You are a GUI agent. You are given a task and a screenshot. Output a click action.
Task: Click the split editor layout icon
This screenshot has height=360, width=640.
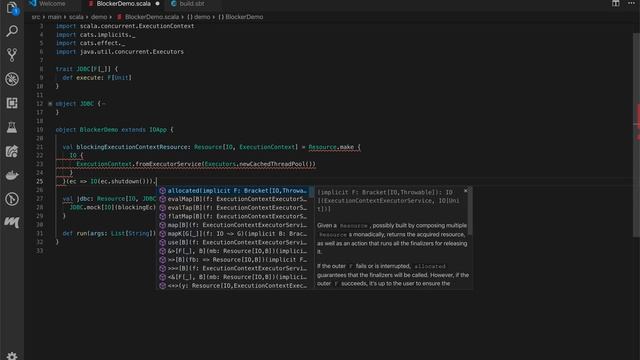tap(615, 3)
